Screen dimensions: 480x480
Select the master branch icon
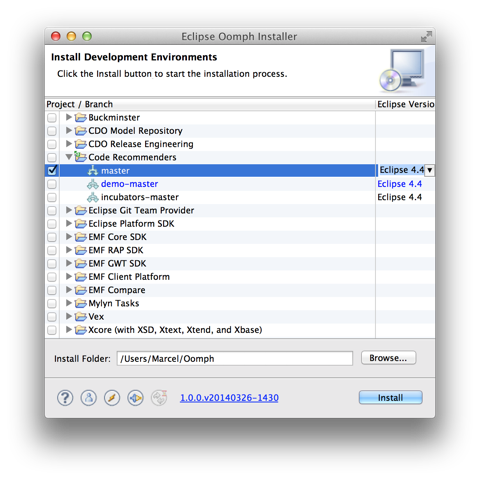coord(93,171)
